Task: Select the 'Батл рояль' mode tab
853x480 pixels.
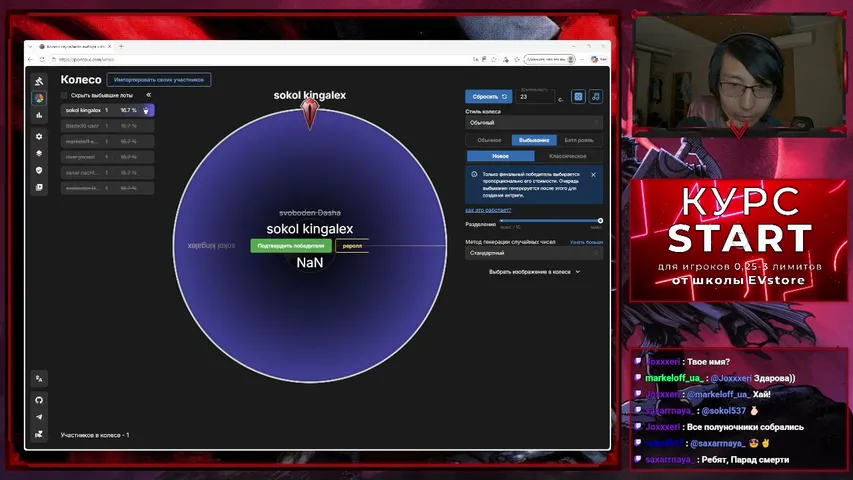Action: [x=579, y=140]
